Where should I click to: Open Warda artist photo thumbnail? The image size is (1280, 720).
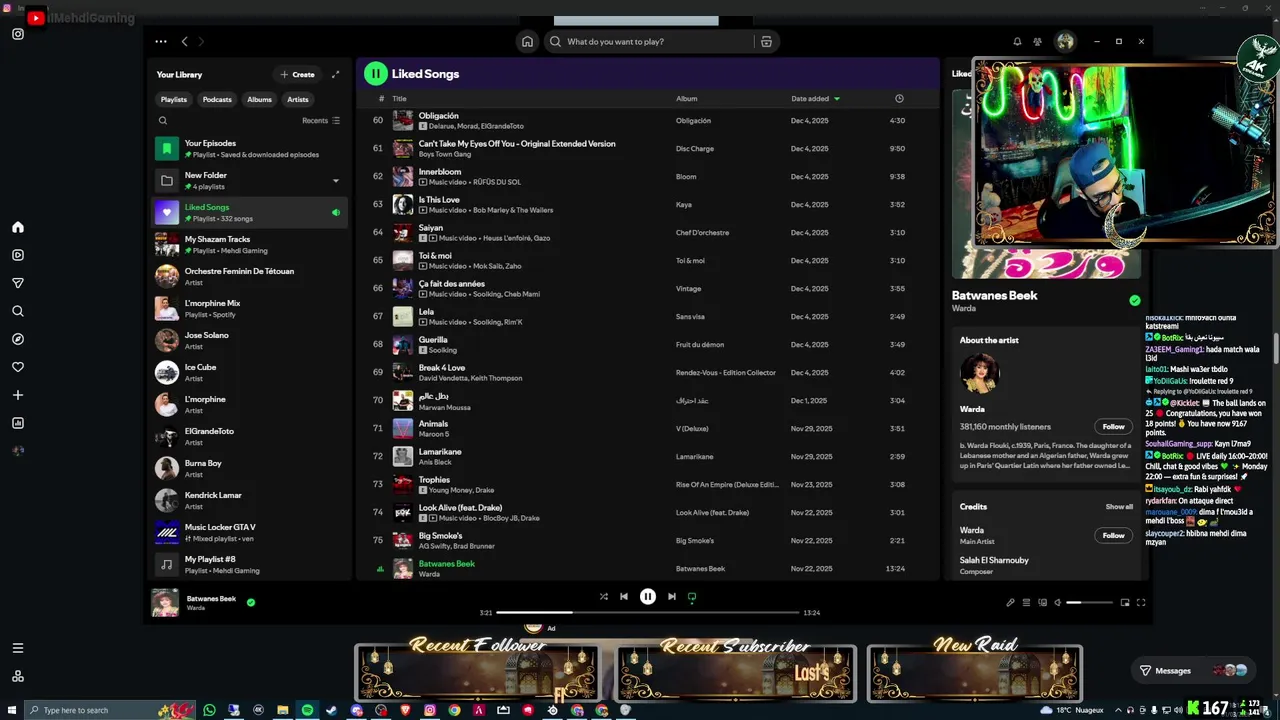[980, 373]
